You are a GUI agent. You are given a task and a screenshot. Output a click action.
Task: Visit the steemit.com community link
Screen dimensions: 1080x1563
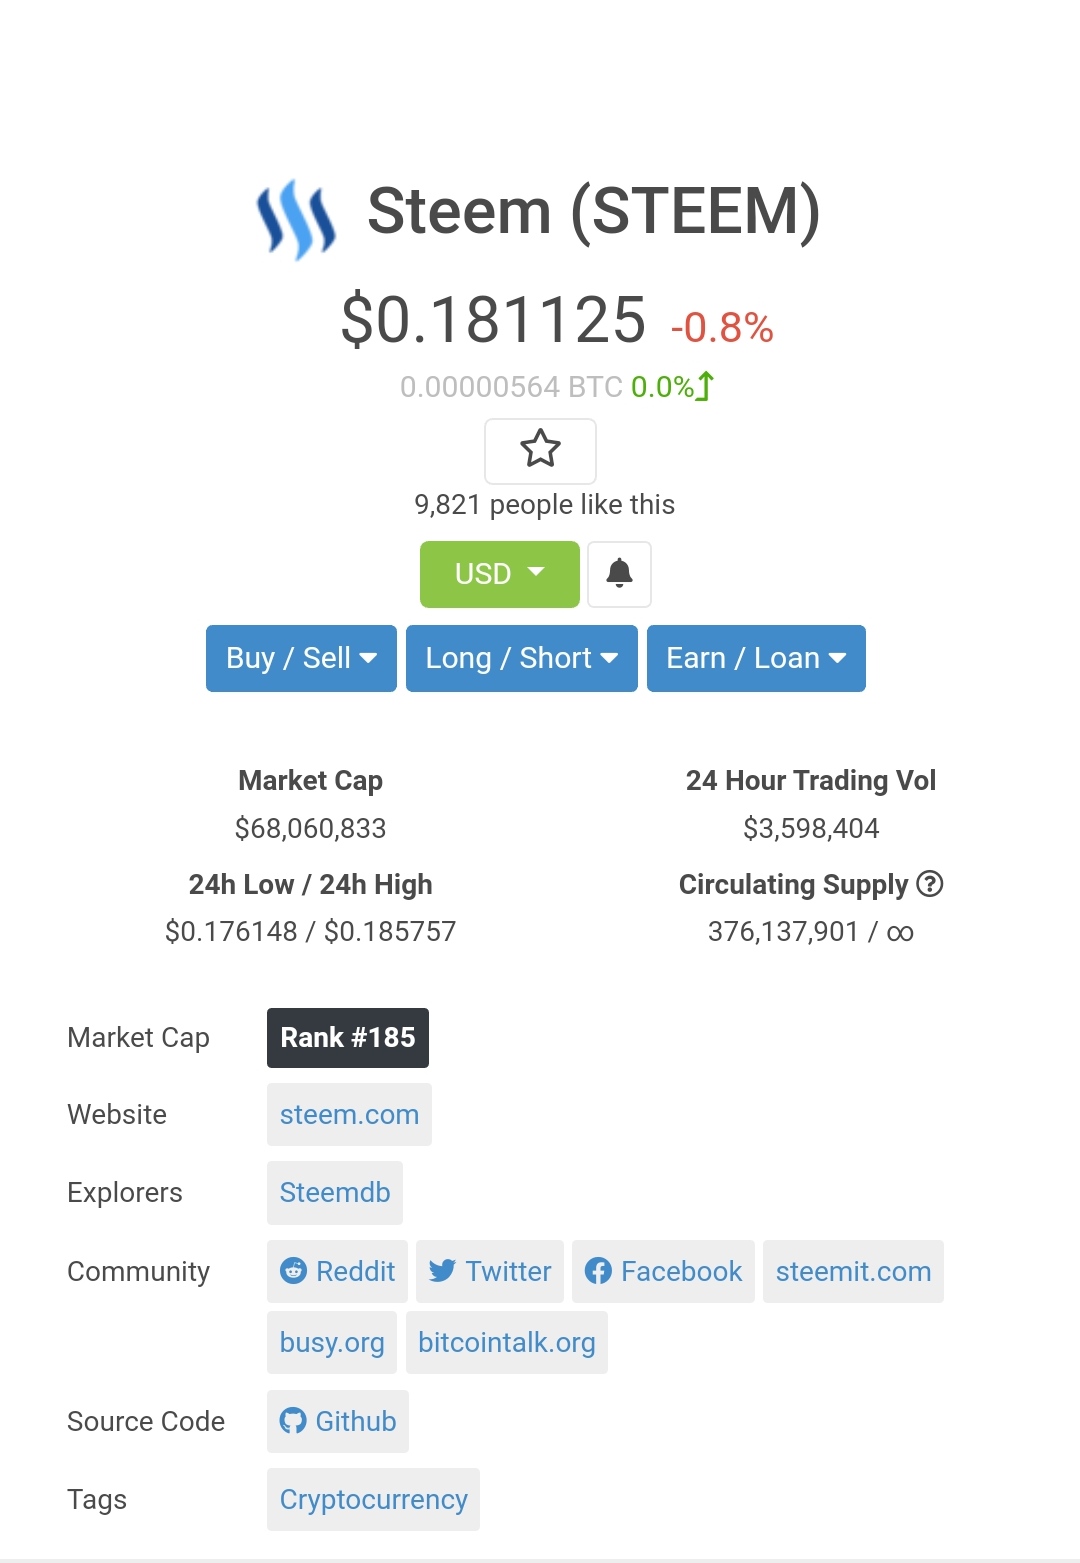pyautogui.click(x=853, y=1271)
